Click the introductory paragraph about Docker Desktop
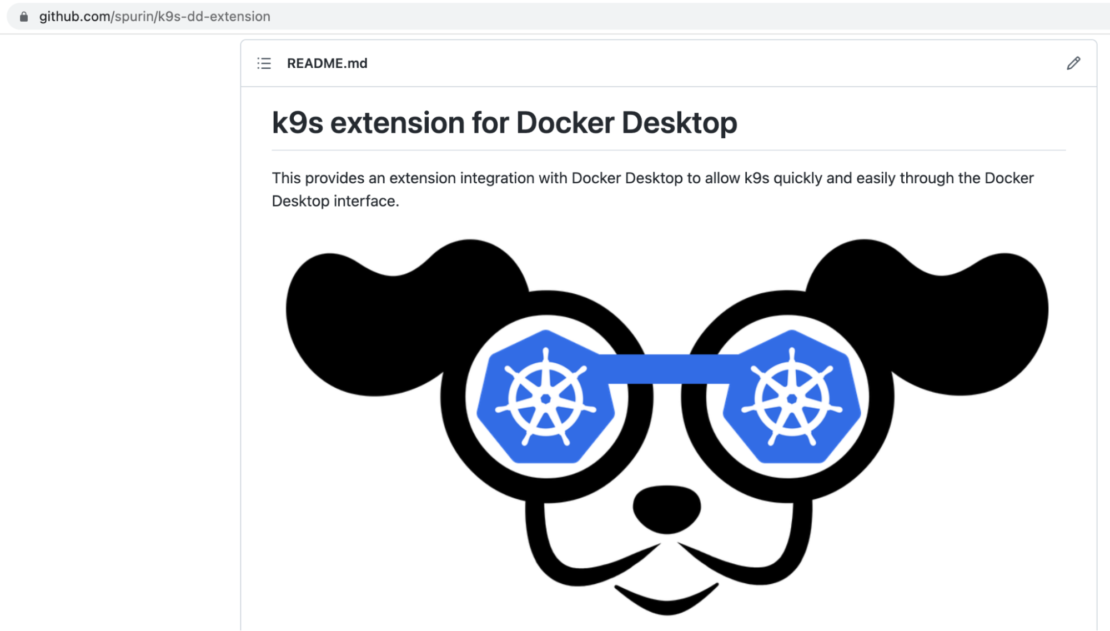 652,189
